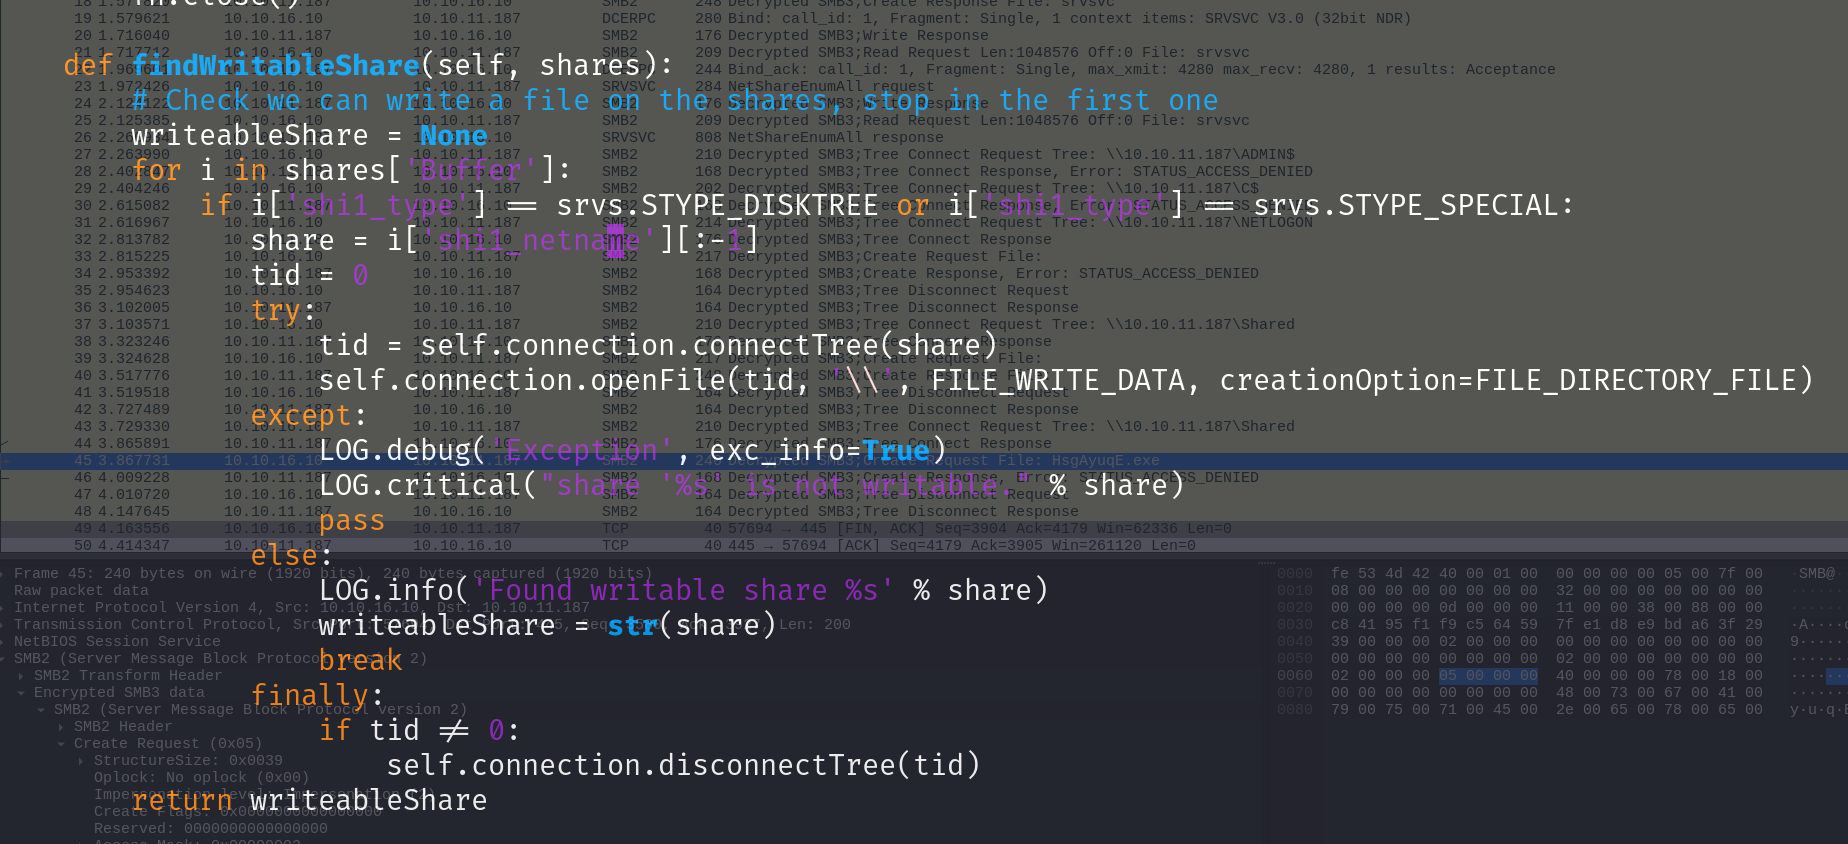Select packet 37 Tree Connect Shared row
Viewport: 1848px width, 844px height.
click(x=924, y=324)
